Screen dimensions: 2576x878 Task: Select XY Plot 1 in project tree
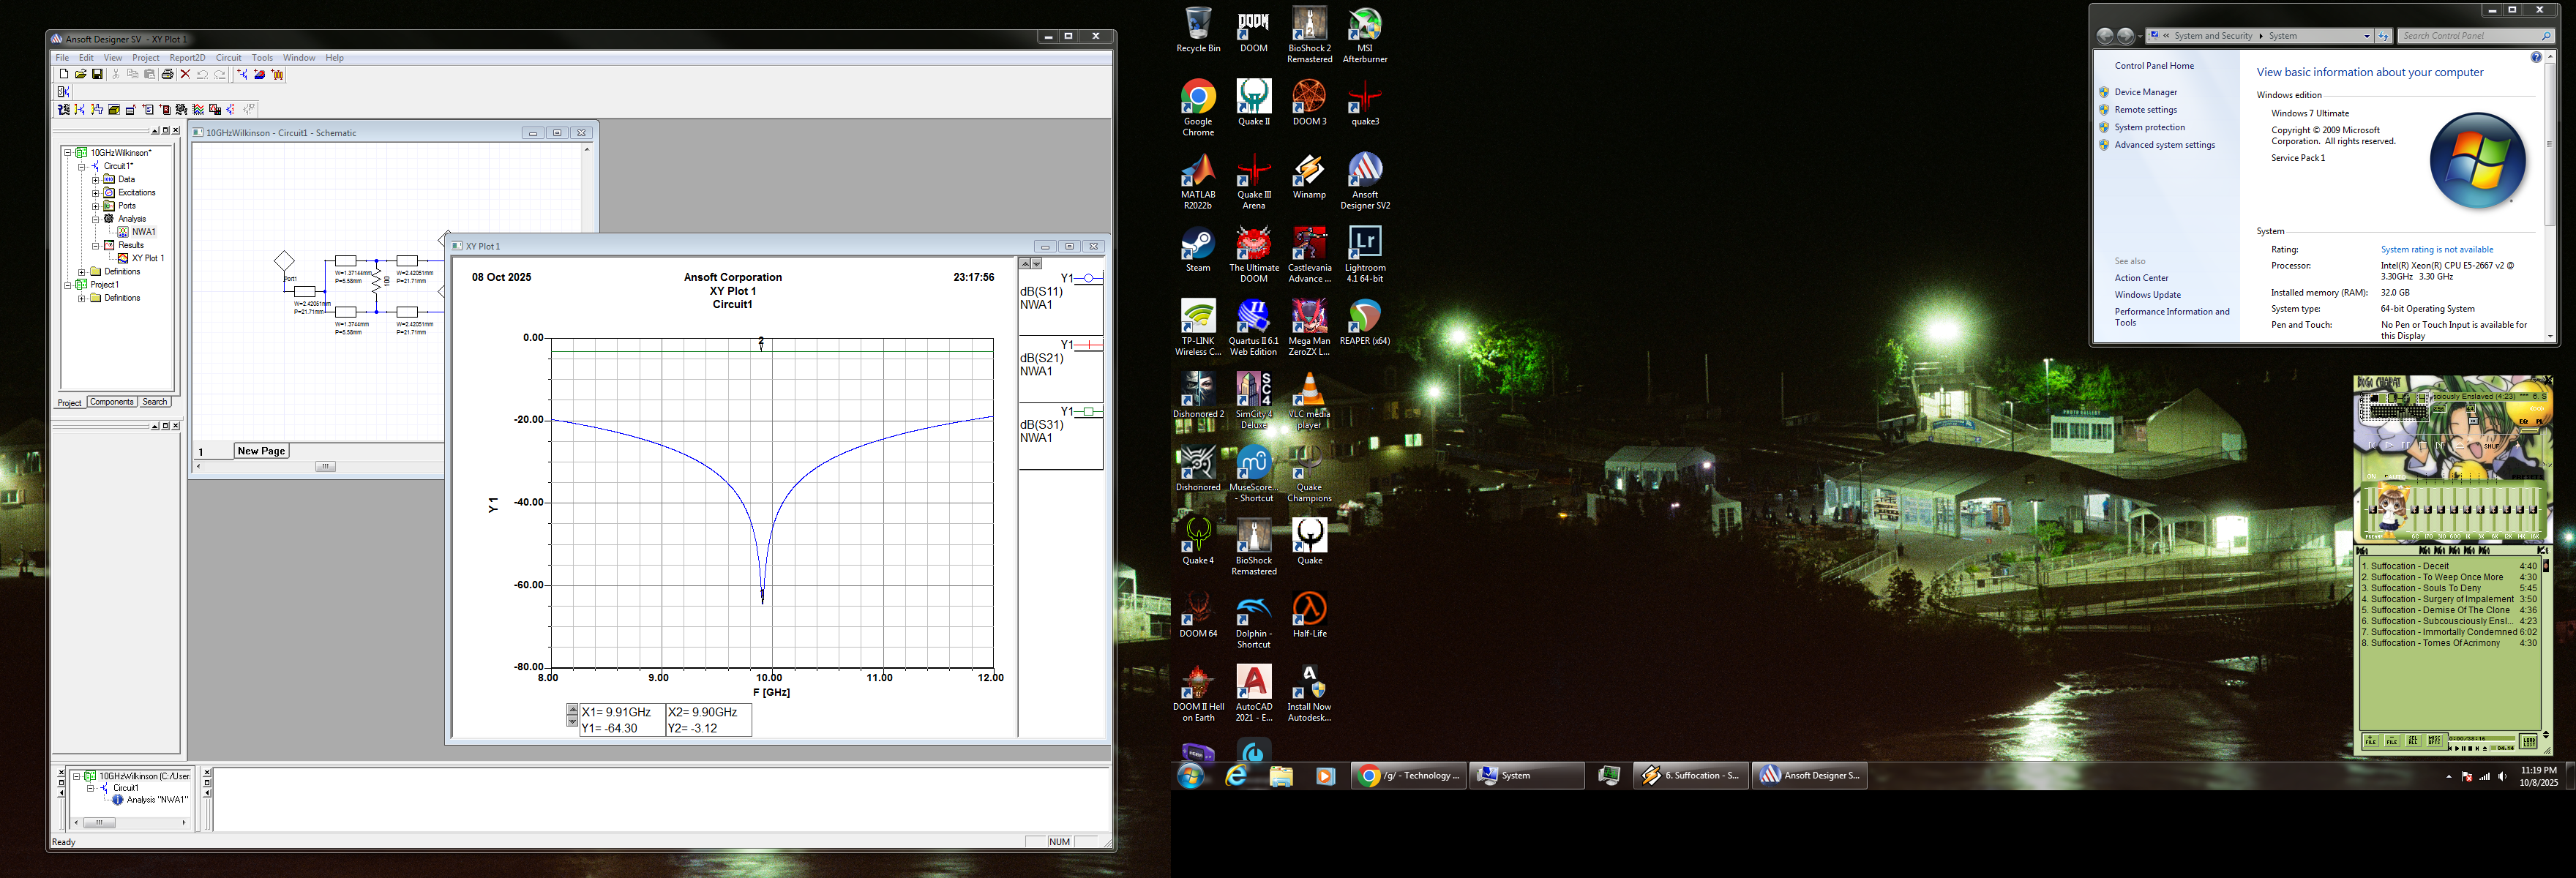pos(147,258)
